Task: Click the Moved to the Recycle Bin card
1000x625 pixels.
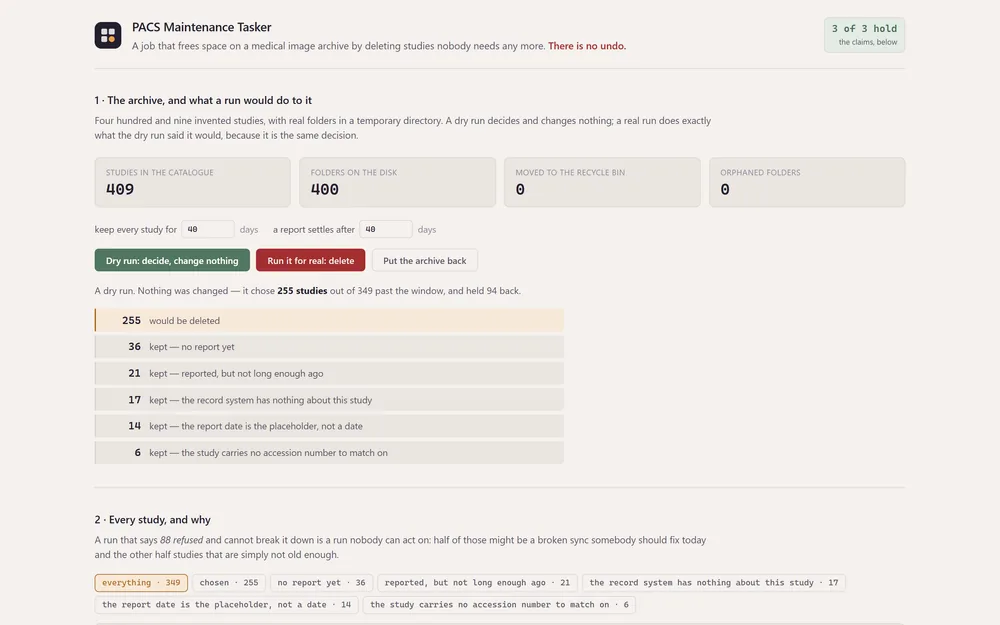Action: (x=602, y=182)
